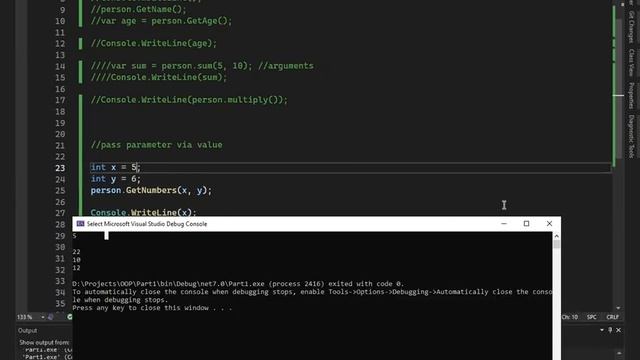Click the console output value 22

point(76,252)
